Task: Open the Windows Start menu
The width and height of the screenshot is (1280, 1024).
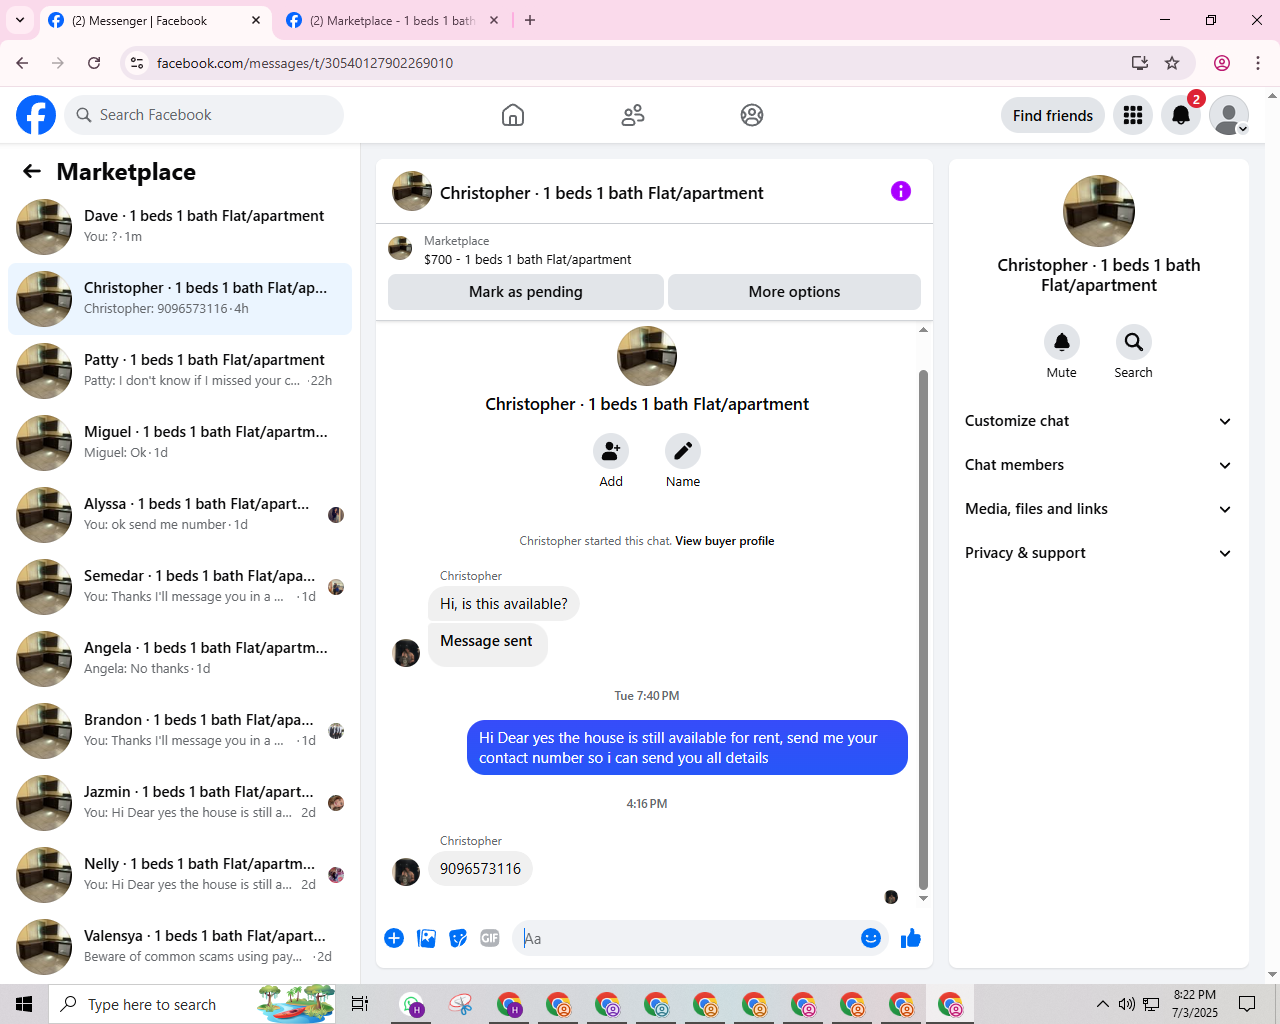Action: [24, 1004]
